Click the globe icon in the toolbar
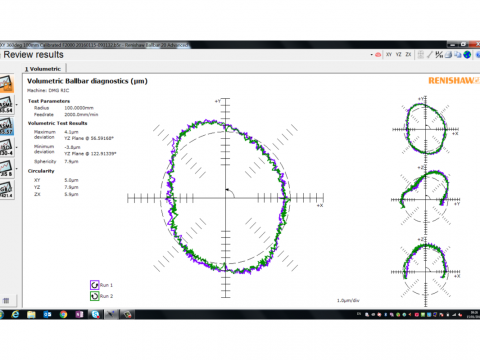Screen dimensions: 480x360 tap(467, 55)
